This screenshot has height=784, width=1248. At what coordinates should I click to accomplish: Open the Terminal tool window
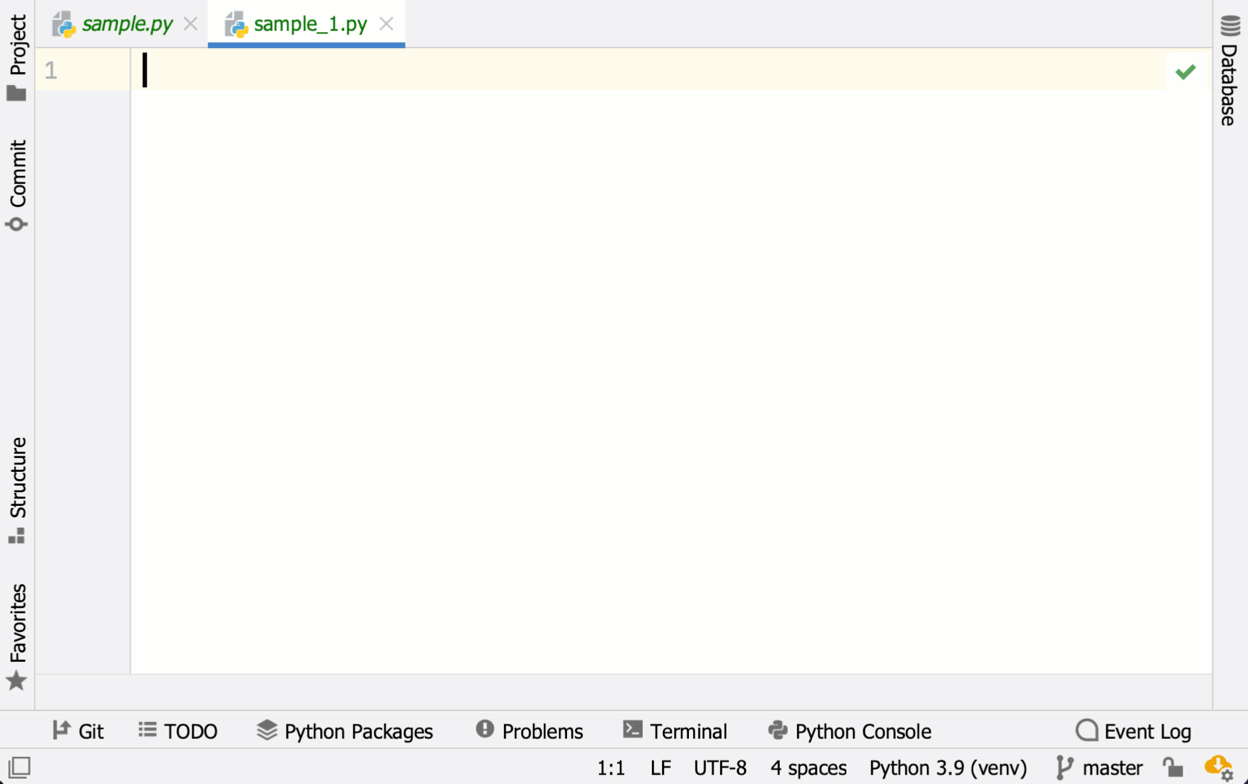pos(675,731)
